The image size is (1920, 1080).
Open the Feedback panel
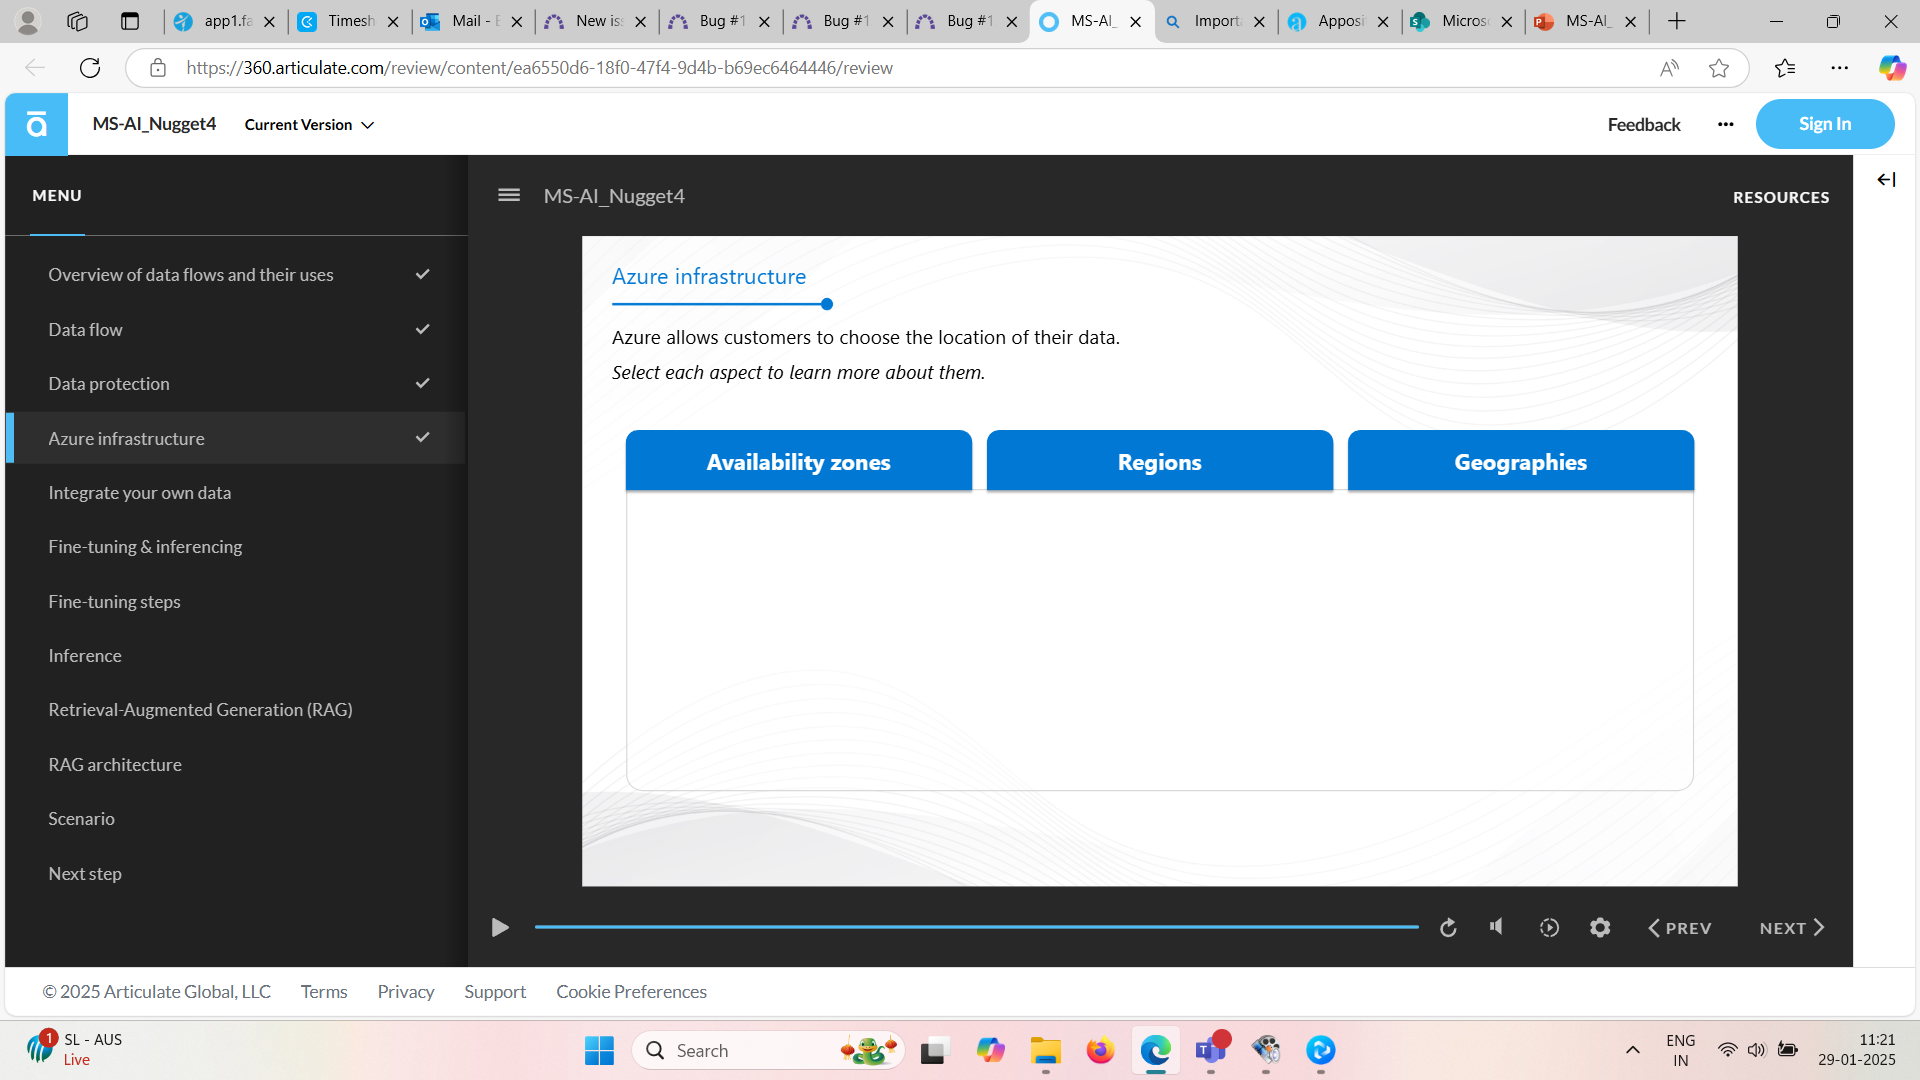pos(1644,125)
